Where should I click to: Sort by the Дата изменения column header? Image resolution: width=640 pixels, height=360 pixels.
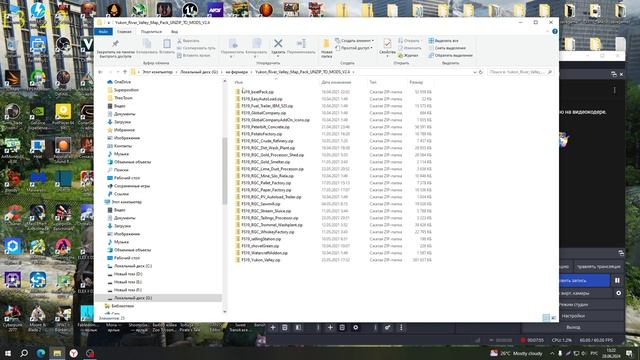pos(336,82)
